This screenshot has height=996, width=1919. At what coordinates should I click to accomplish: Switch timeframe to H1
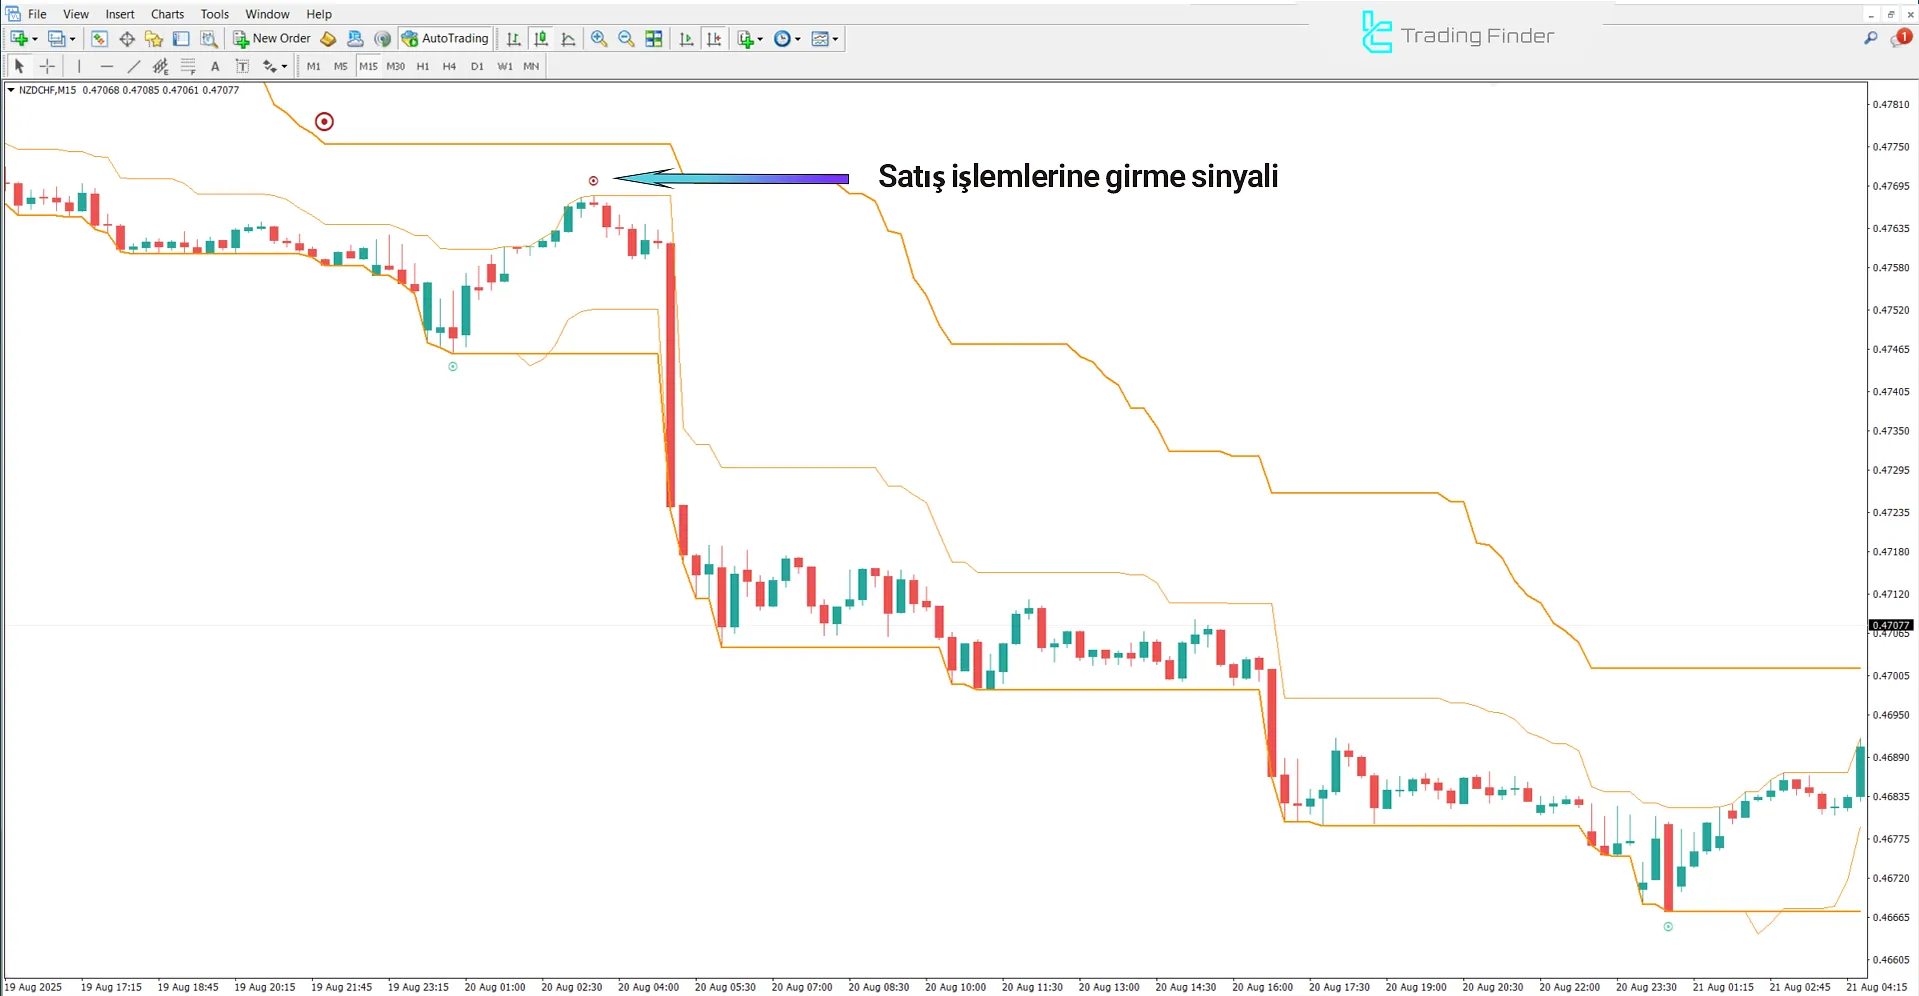click(423, 66)
